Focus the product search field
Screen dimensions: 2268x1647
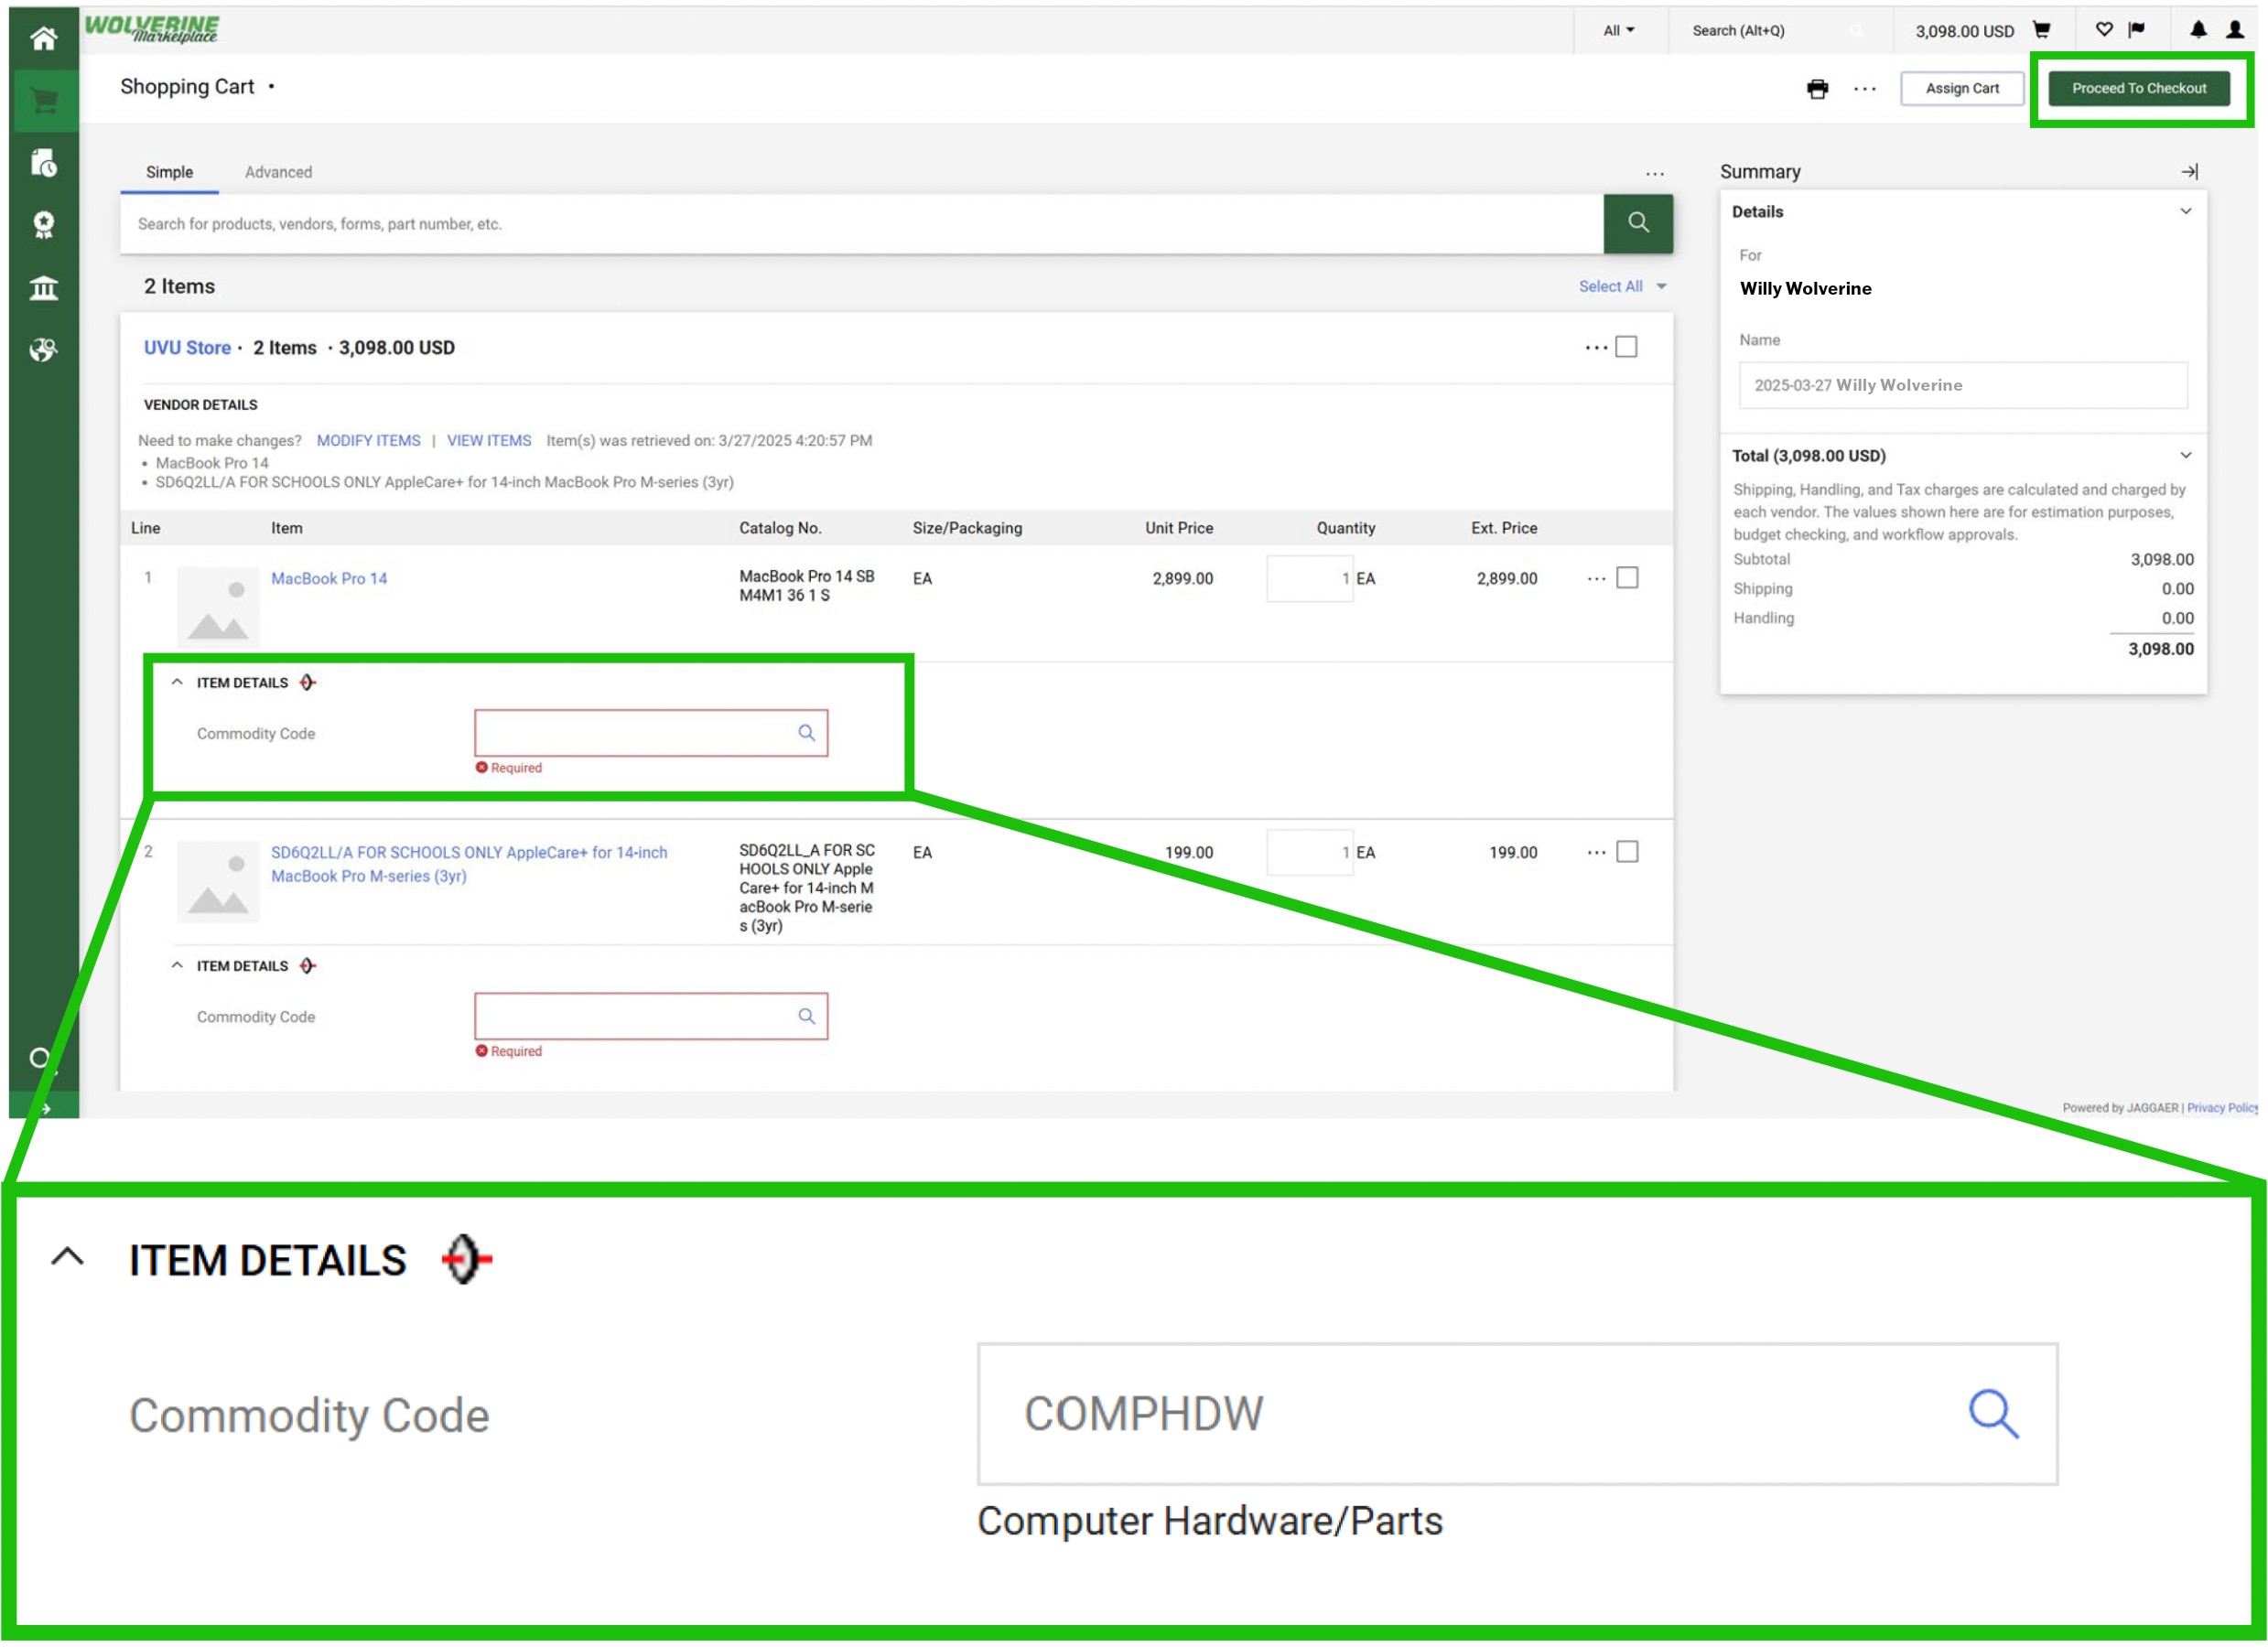(861, 223)
